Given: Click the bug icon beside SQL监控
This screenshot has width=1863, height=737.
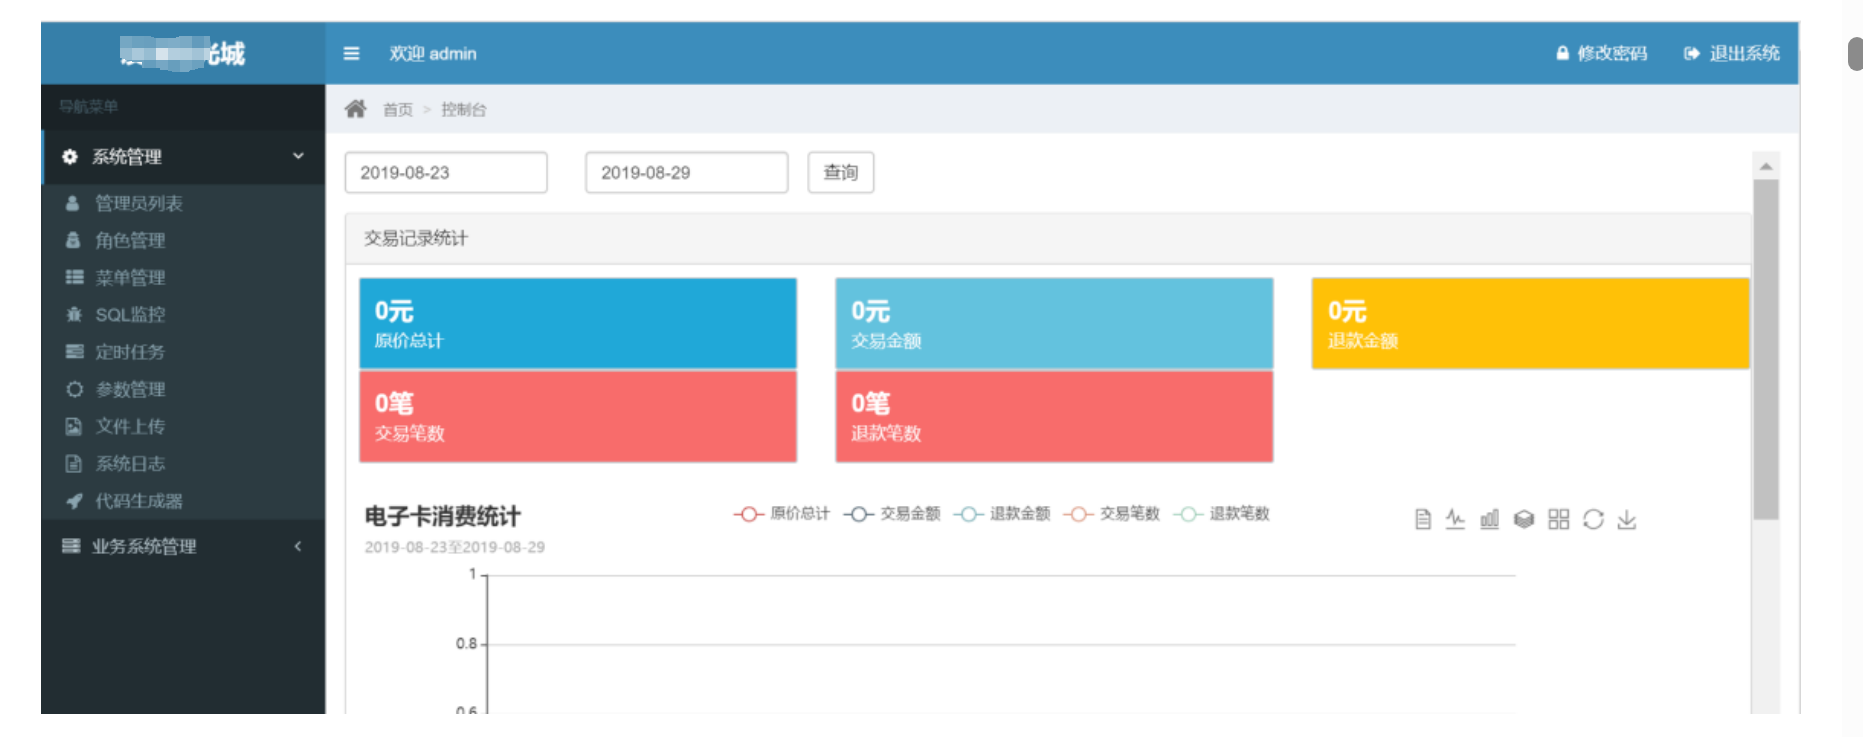Looking at the screenshot, I should pos(73,314).
